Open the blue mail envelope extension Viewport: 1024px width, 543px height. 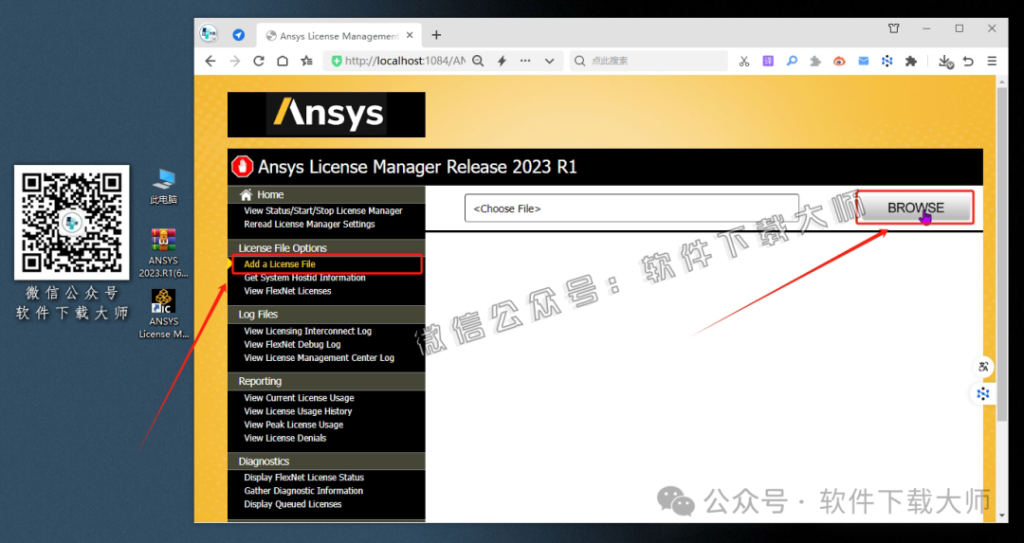[x=863, y=61]
